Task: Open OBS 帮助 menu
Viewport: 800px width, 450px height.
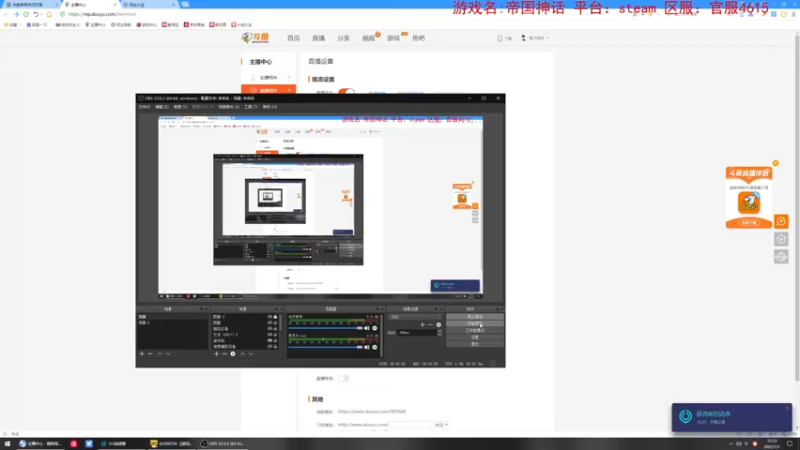Action: coord(269,107)
